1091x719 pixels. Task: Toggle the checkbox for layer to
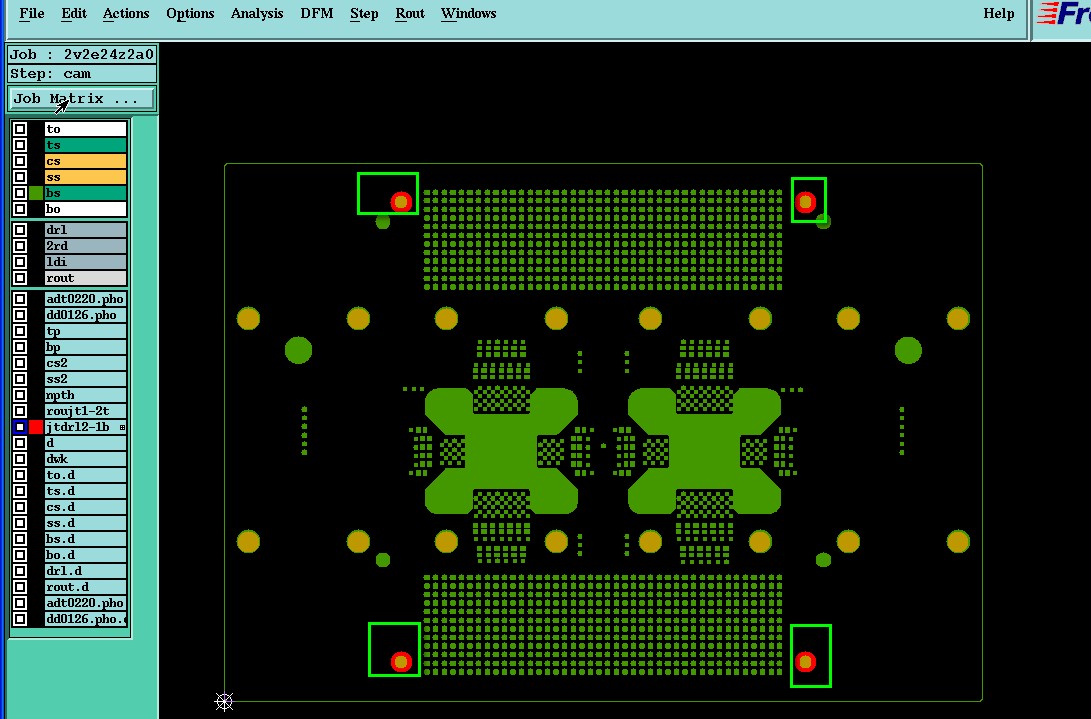click(x=20, y=129)
